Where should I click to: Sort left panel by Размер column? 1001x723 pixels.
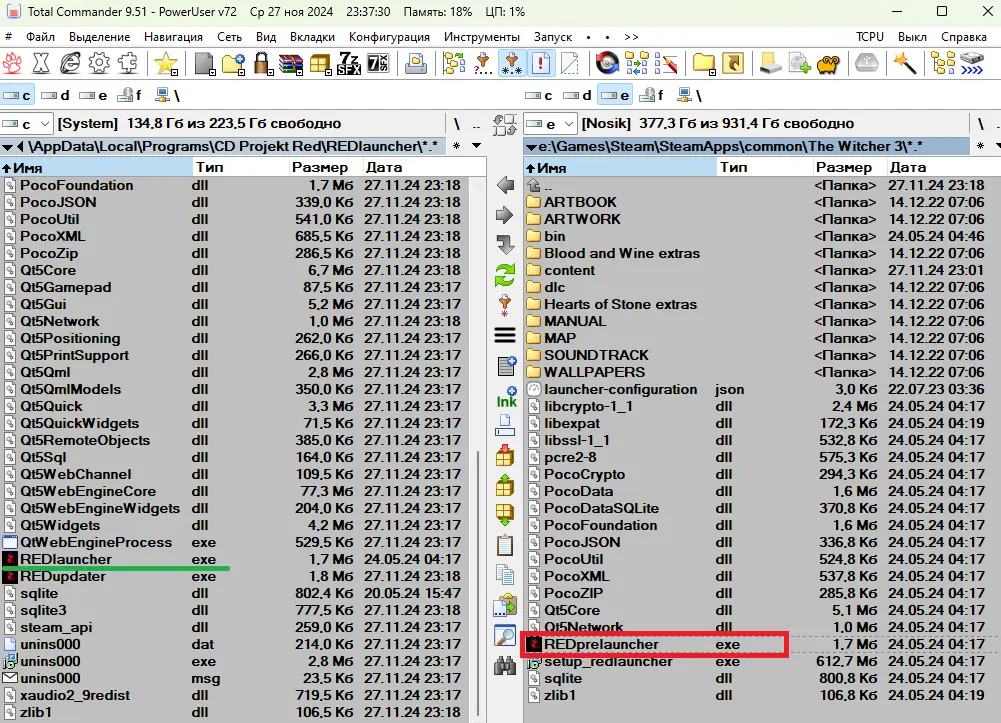pyautogui.click(x=324, y=168)
